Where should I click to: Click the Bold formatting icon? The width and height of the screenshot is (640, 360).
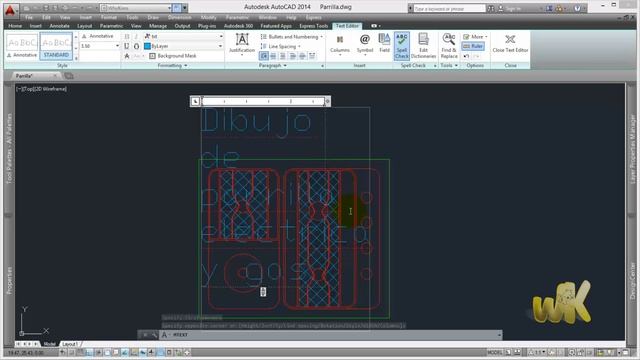point(127,36)
